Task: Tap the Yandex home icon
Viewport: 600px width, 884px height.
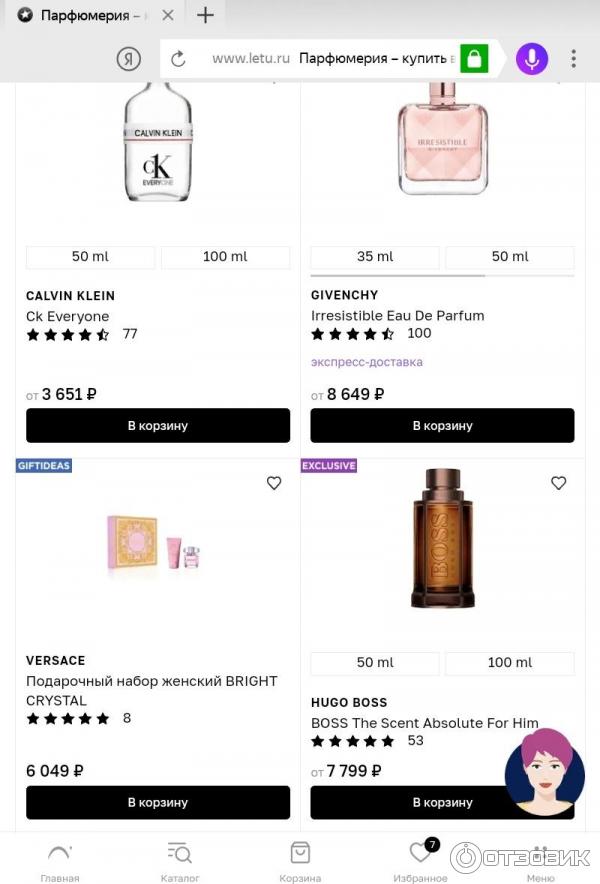Action: click(x=129, y=59)
